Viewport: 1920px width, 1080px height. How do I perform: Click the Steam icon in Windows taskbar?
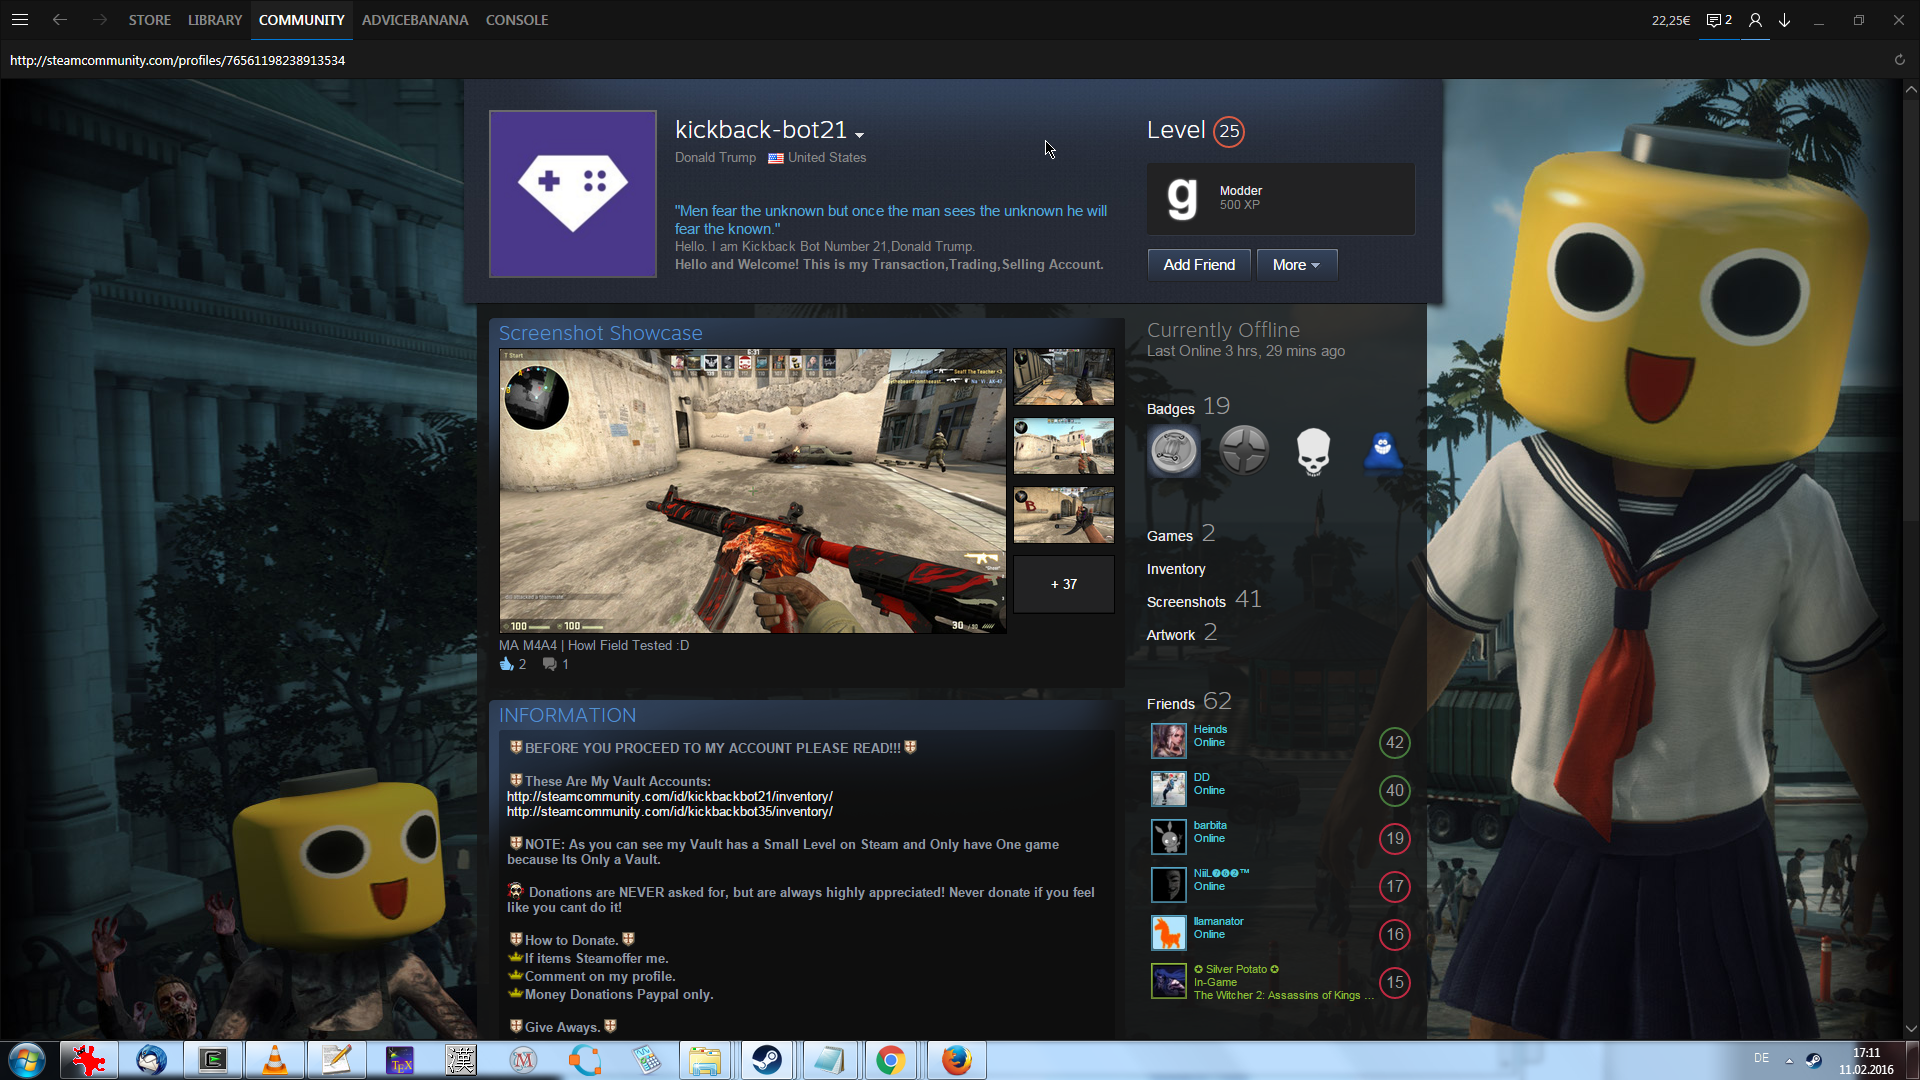767,1060
